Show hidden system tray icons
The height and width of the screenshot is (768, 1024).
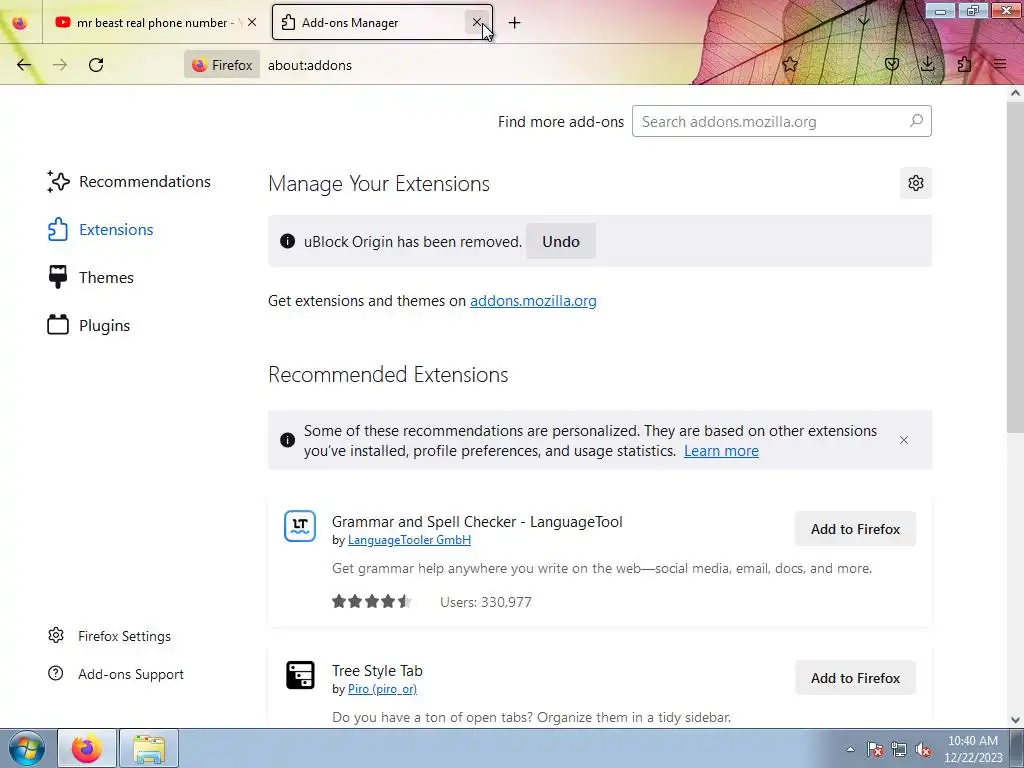pyautogui.click(x=850, y=749)
